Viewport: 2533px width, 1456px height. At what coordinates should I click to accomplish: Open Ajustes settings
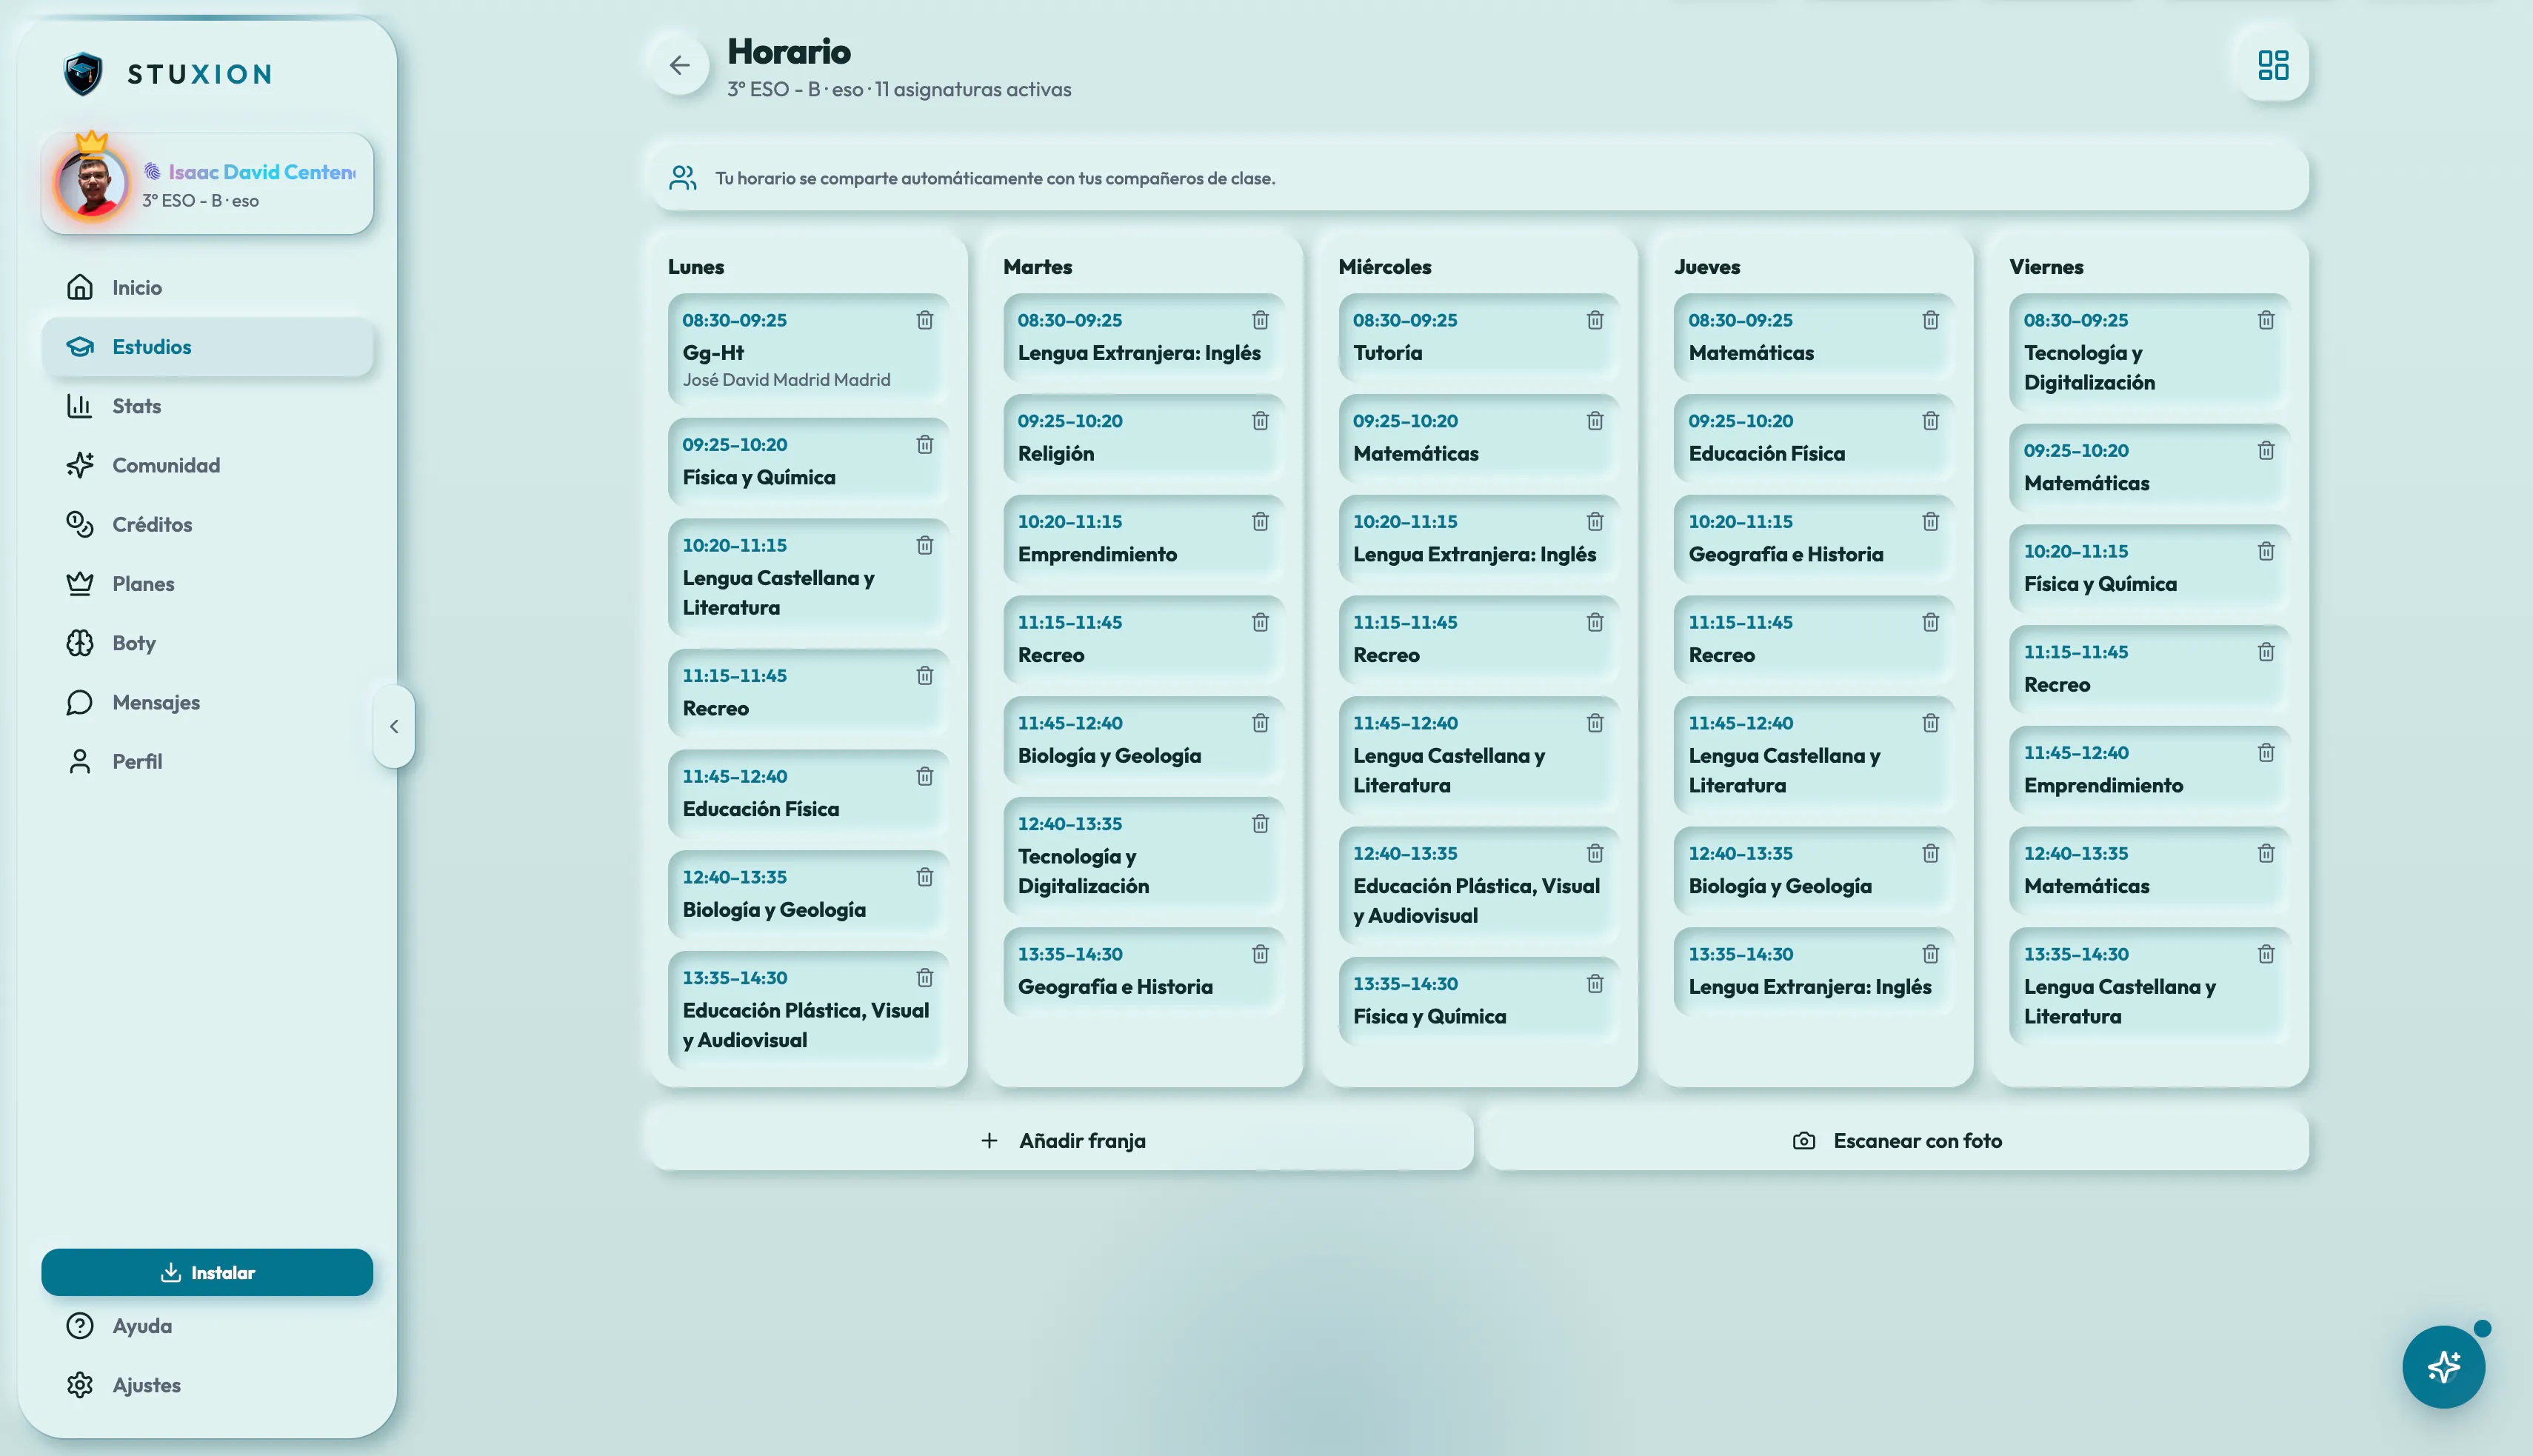tap(207, 1385)
